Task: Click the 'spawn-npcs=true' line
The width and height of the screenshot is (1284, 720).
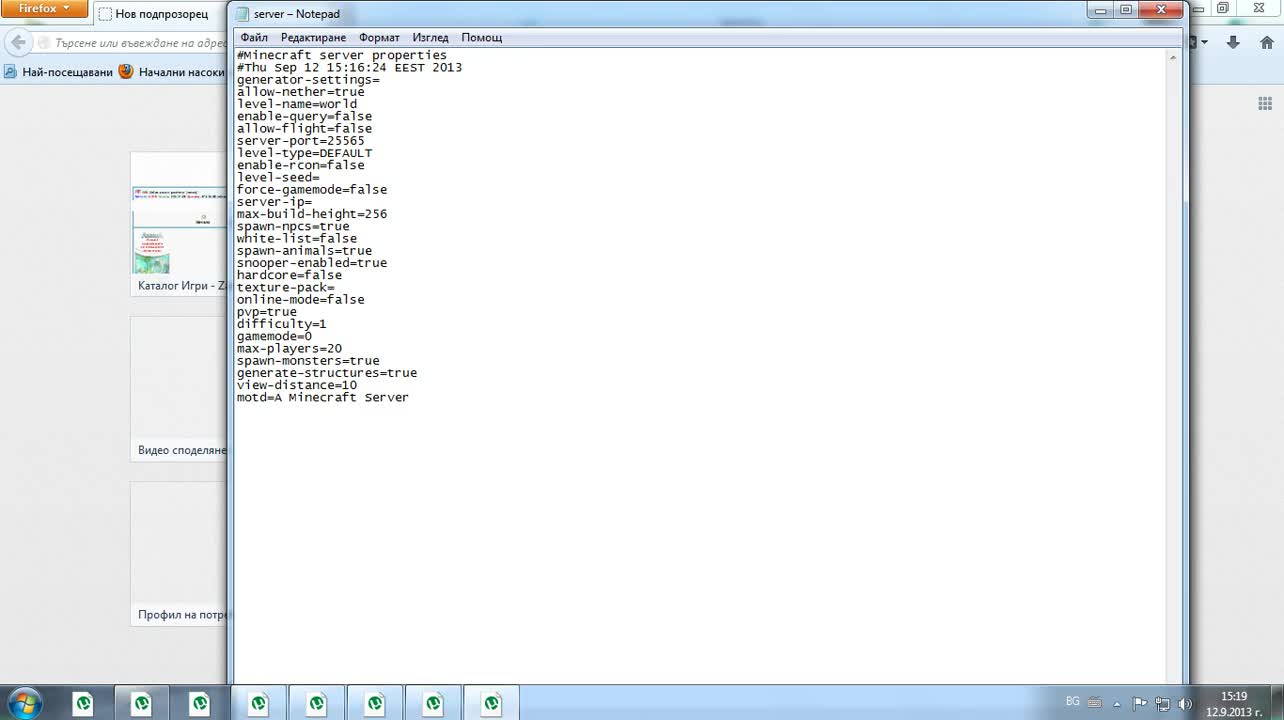Action: (x=293, y=226)
